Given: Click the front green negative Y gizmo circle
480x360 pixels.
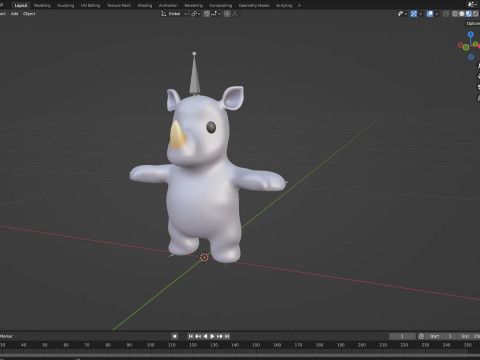Looking at the screenshot, I should tap(466, 47).
